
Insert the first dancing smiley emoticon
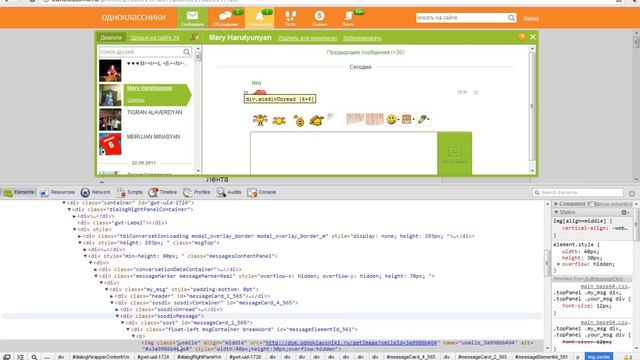[x=260, y=120]
